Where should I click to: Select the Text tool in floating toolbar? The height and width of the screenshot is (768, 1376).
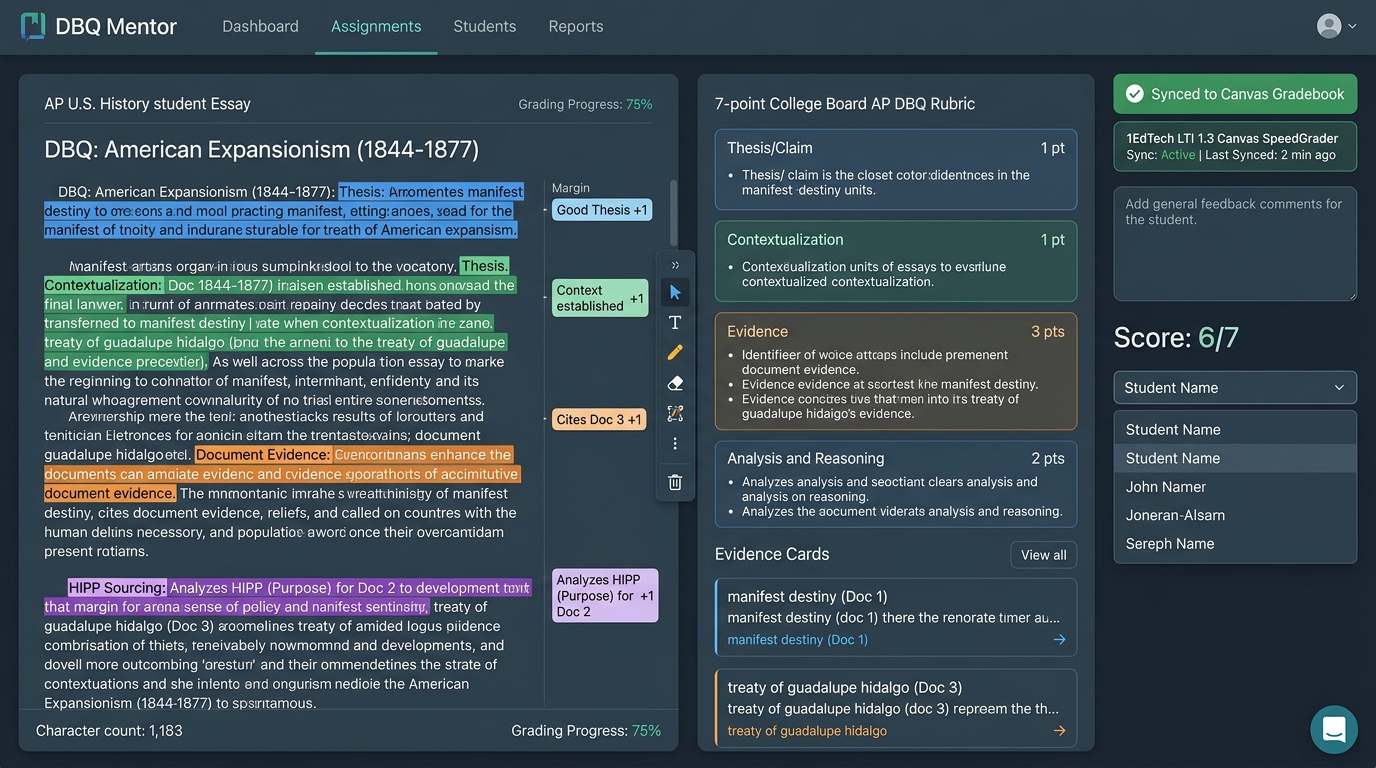coord(675,322)
